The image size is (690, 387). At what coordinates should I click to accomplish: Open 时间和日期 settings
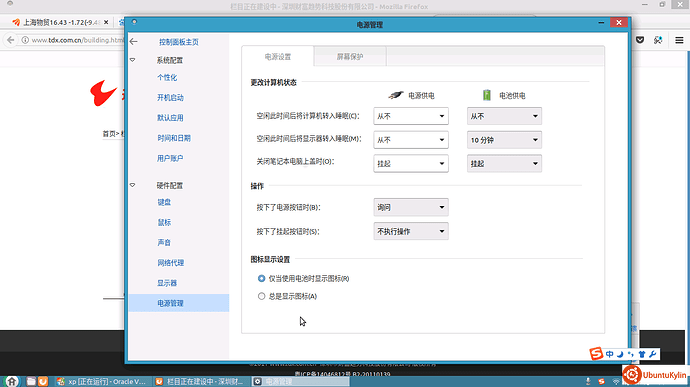pyautogui.click(x=174, y=138)
